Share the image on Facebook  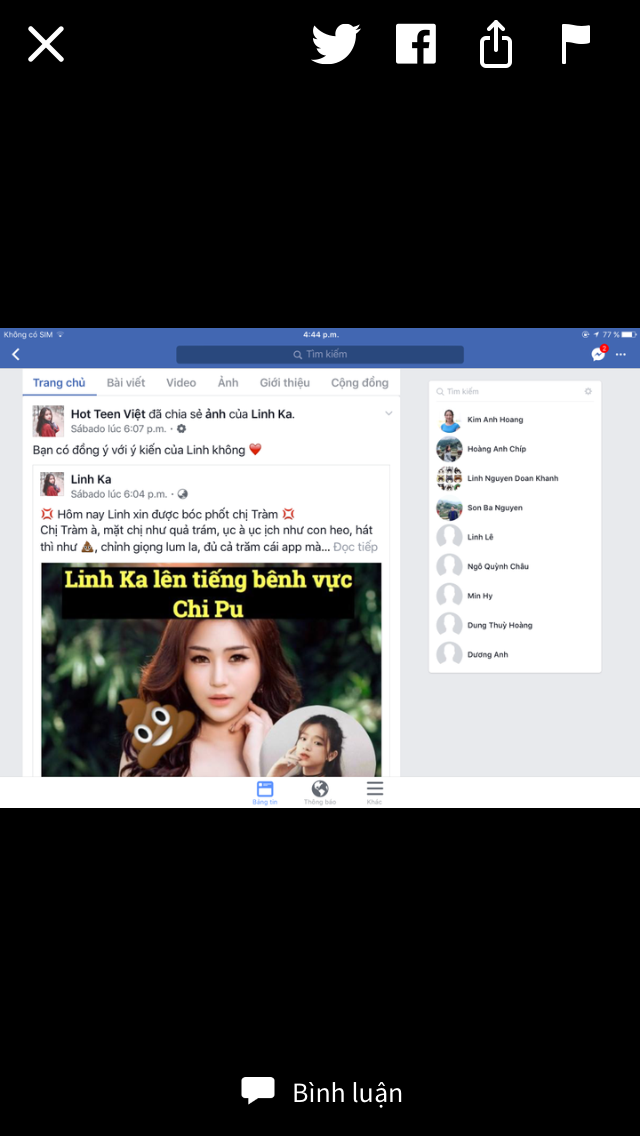click(x=415, y=44)
